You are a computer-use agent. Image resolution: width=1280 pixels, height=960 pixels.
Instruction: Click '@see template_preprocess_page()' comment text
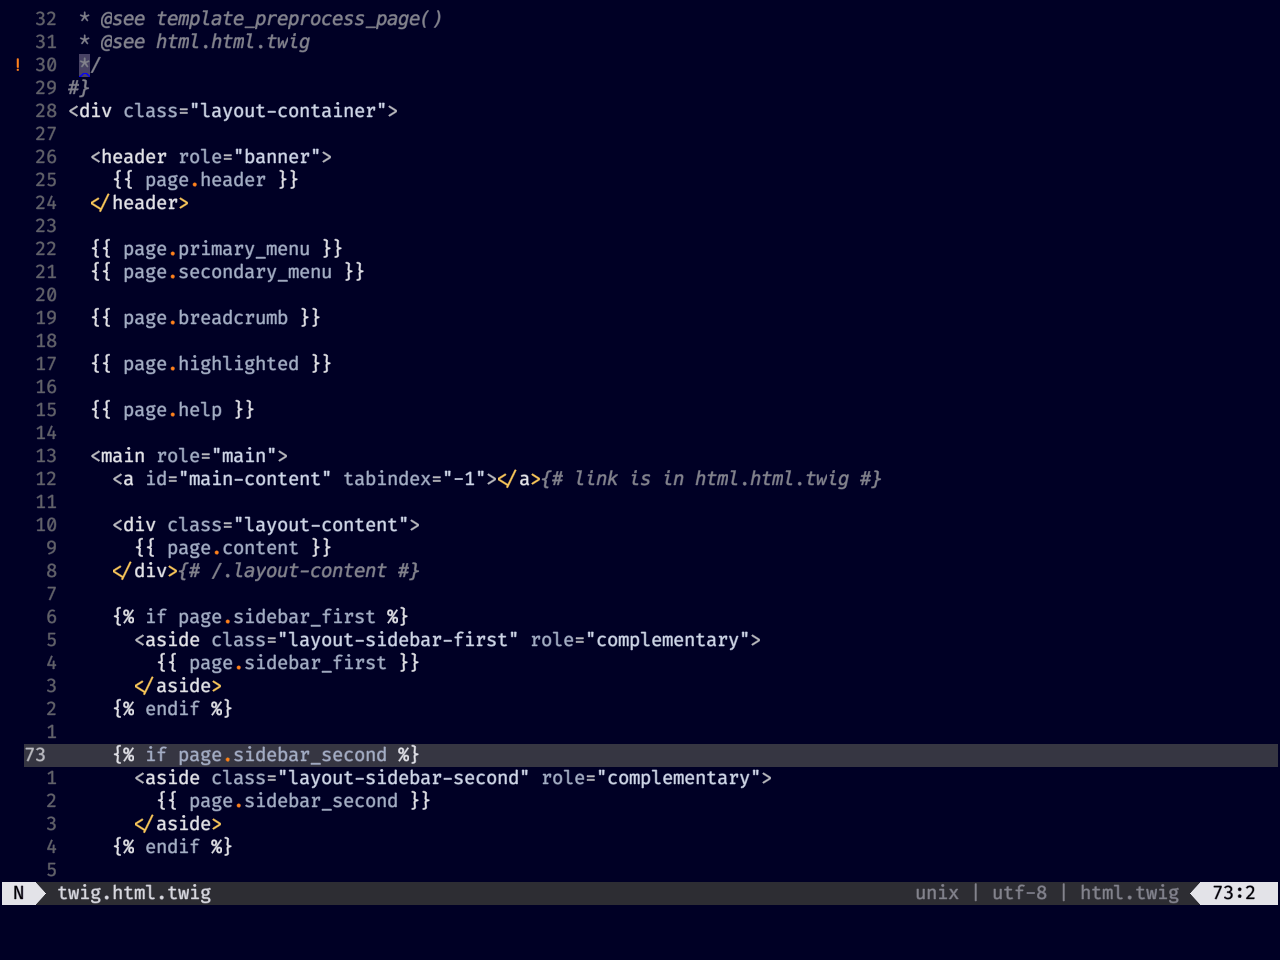(271, 19)
